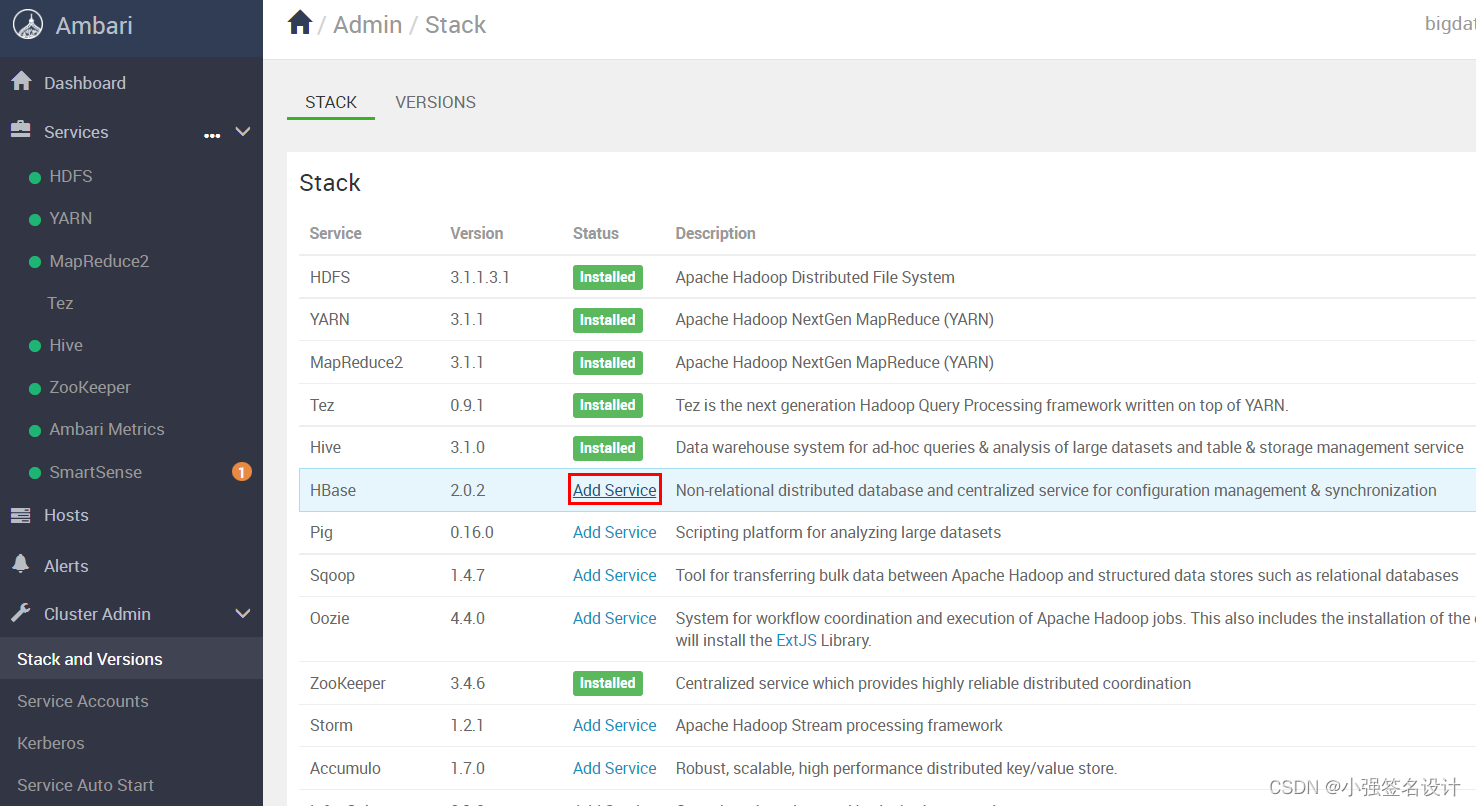The width and height of the screenshot is (1476, 806).
Task: Click the Installed badge for HDFS
Action: pyautogui.click(x=608, y=277)
